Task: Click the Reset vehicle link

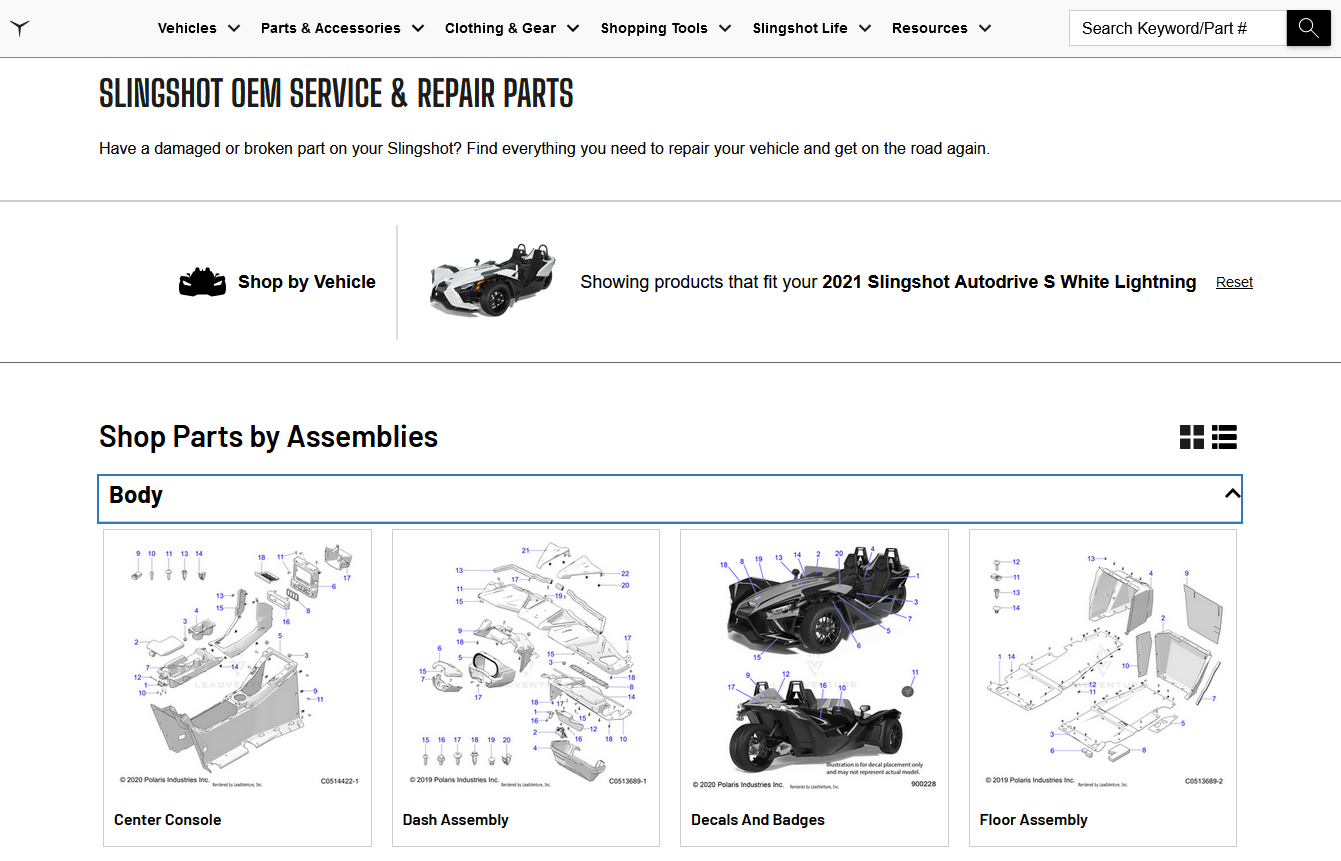Action: coord(1234,283)
